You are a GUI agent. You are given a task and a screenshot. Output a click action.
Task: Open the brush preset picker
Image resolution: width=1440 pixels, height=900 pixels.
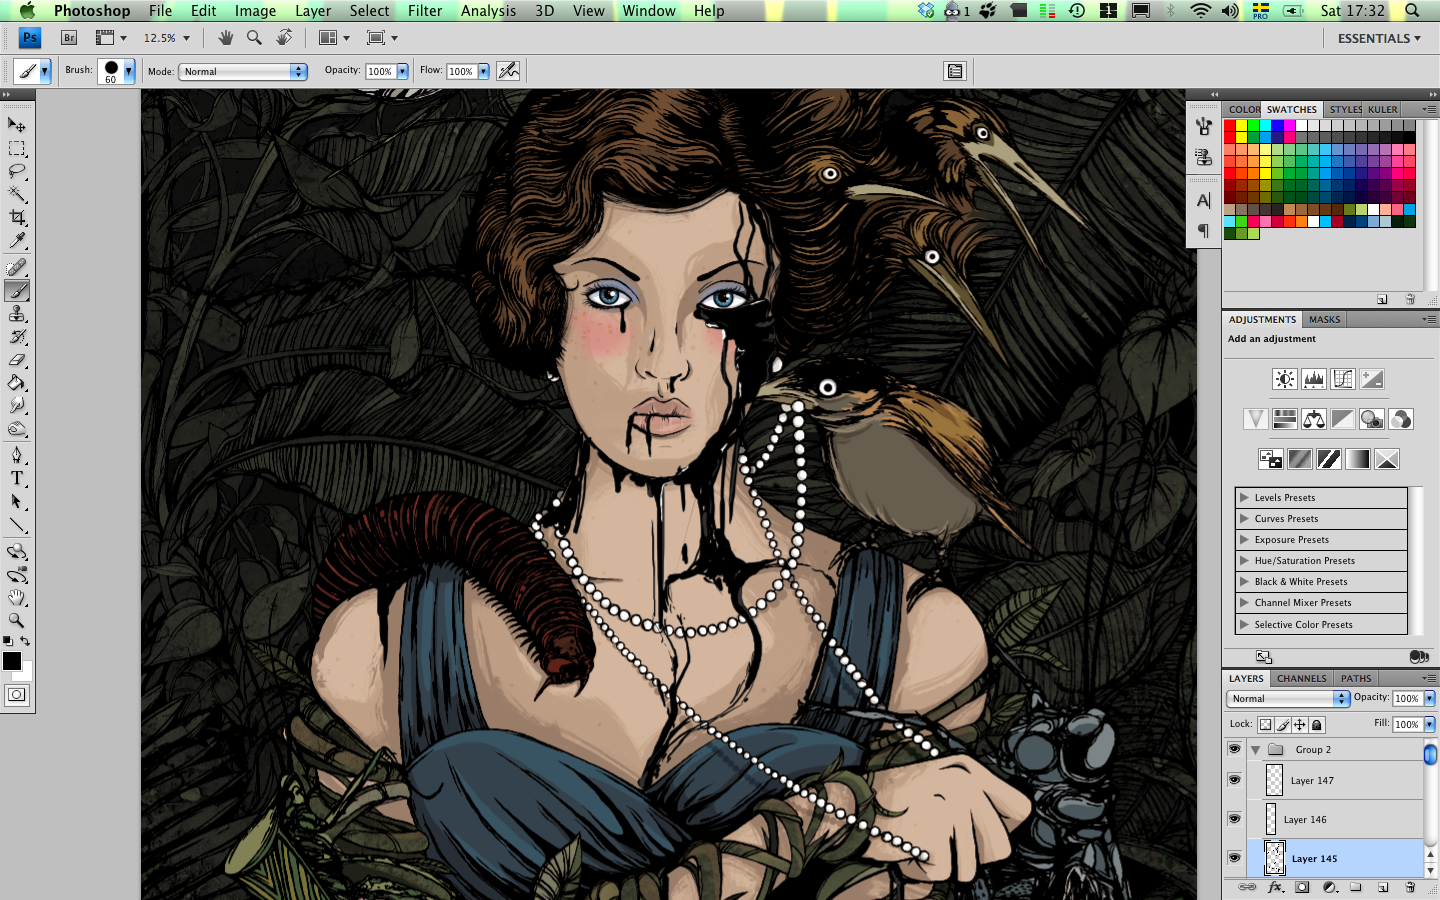click(x=129, y=71)
